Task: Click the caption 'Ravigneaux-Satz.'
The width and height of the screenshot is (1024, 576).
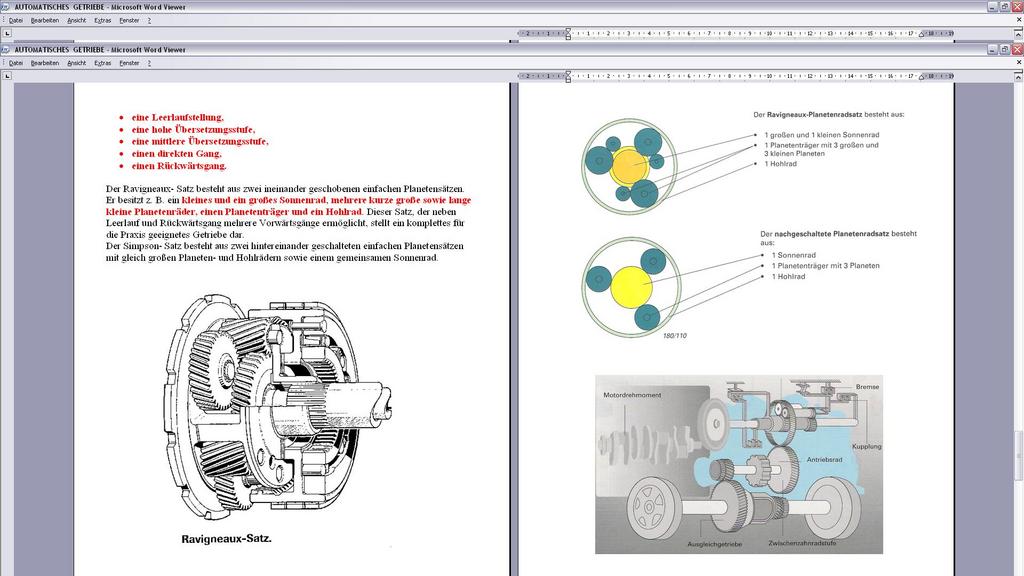Action: click(226, 539)
